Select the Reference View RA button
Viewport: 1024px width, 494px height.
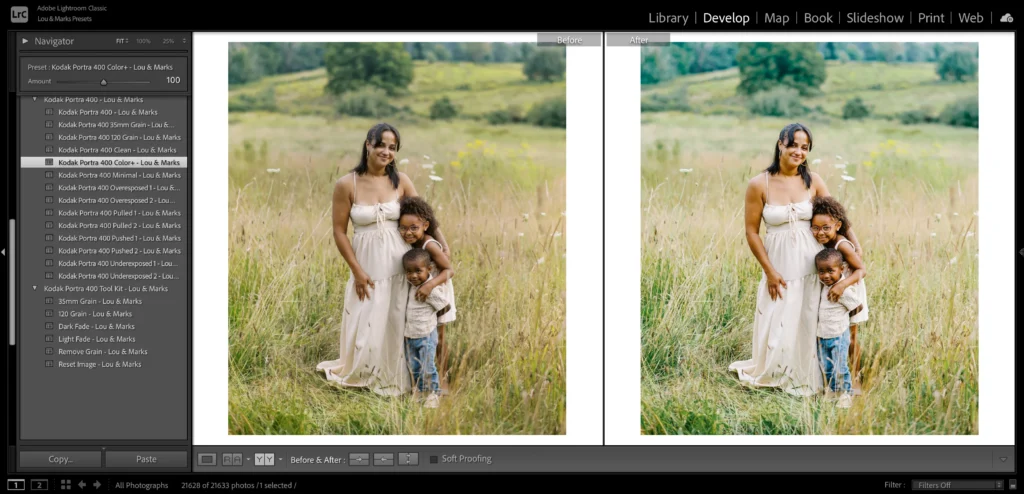tap(232, 459)
